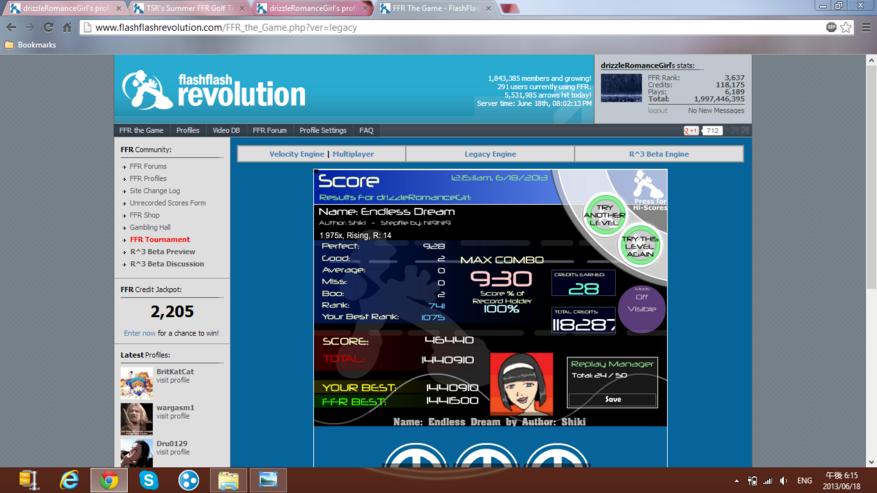Click the character portrait on score screen
The width and height of the screenshot is (877, 493).
coord(522,384)
